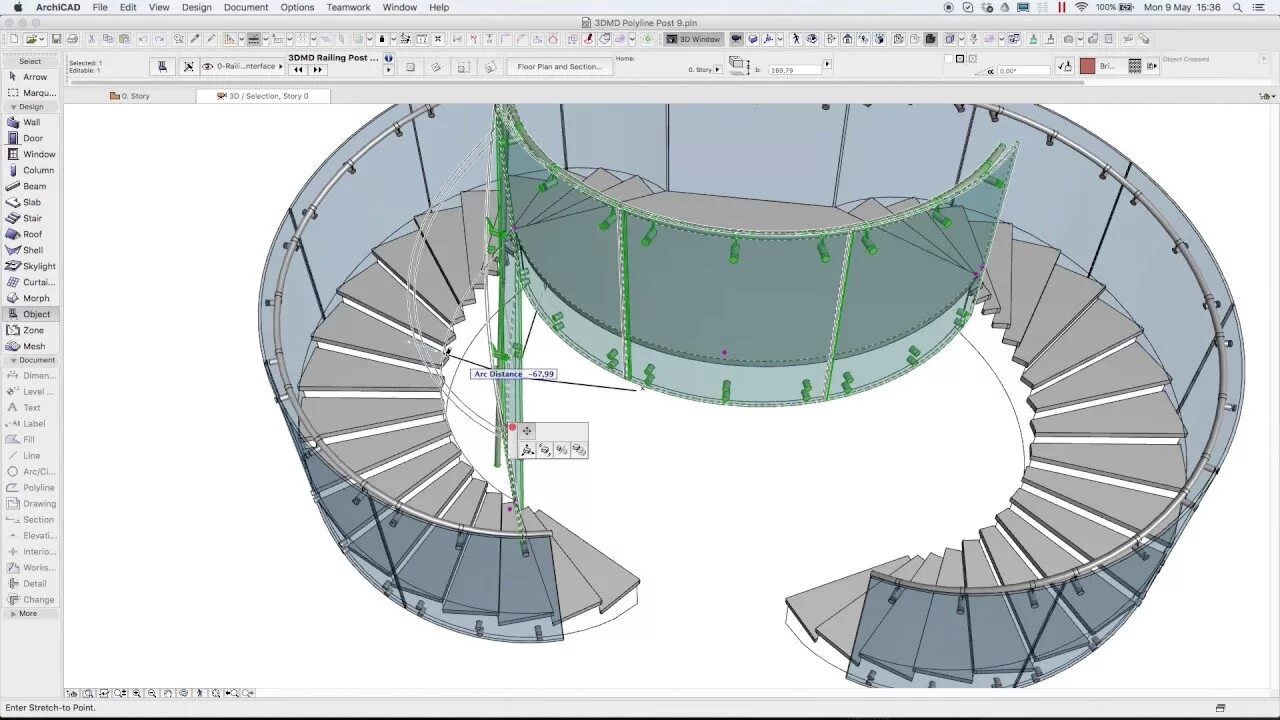Click the rotation angle field 0,00°
The height and width of the screenshot is (720, 1280).
pos(1023,71)
